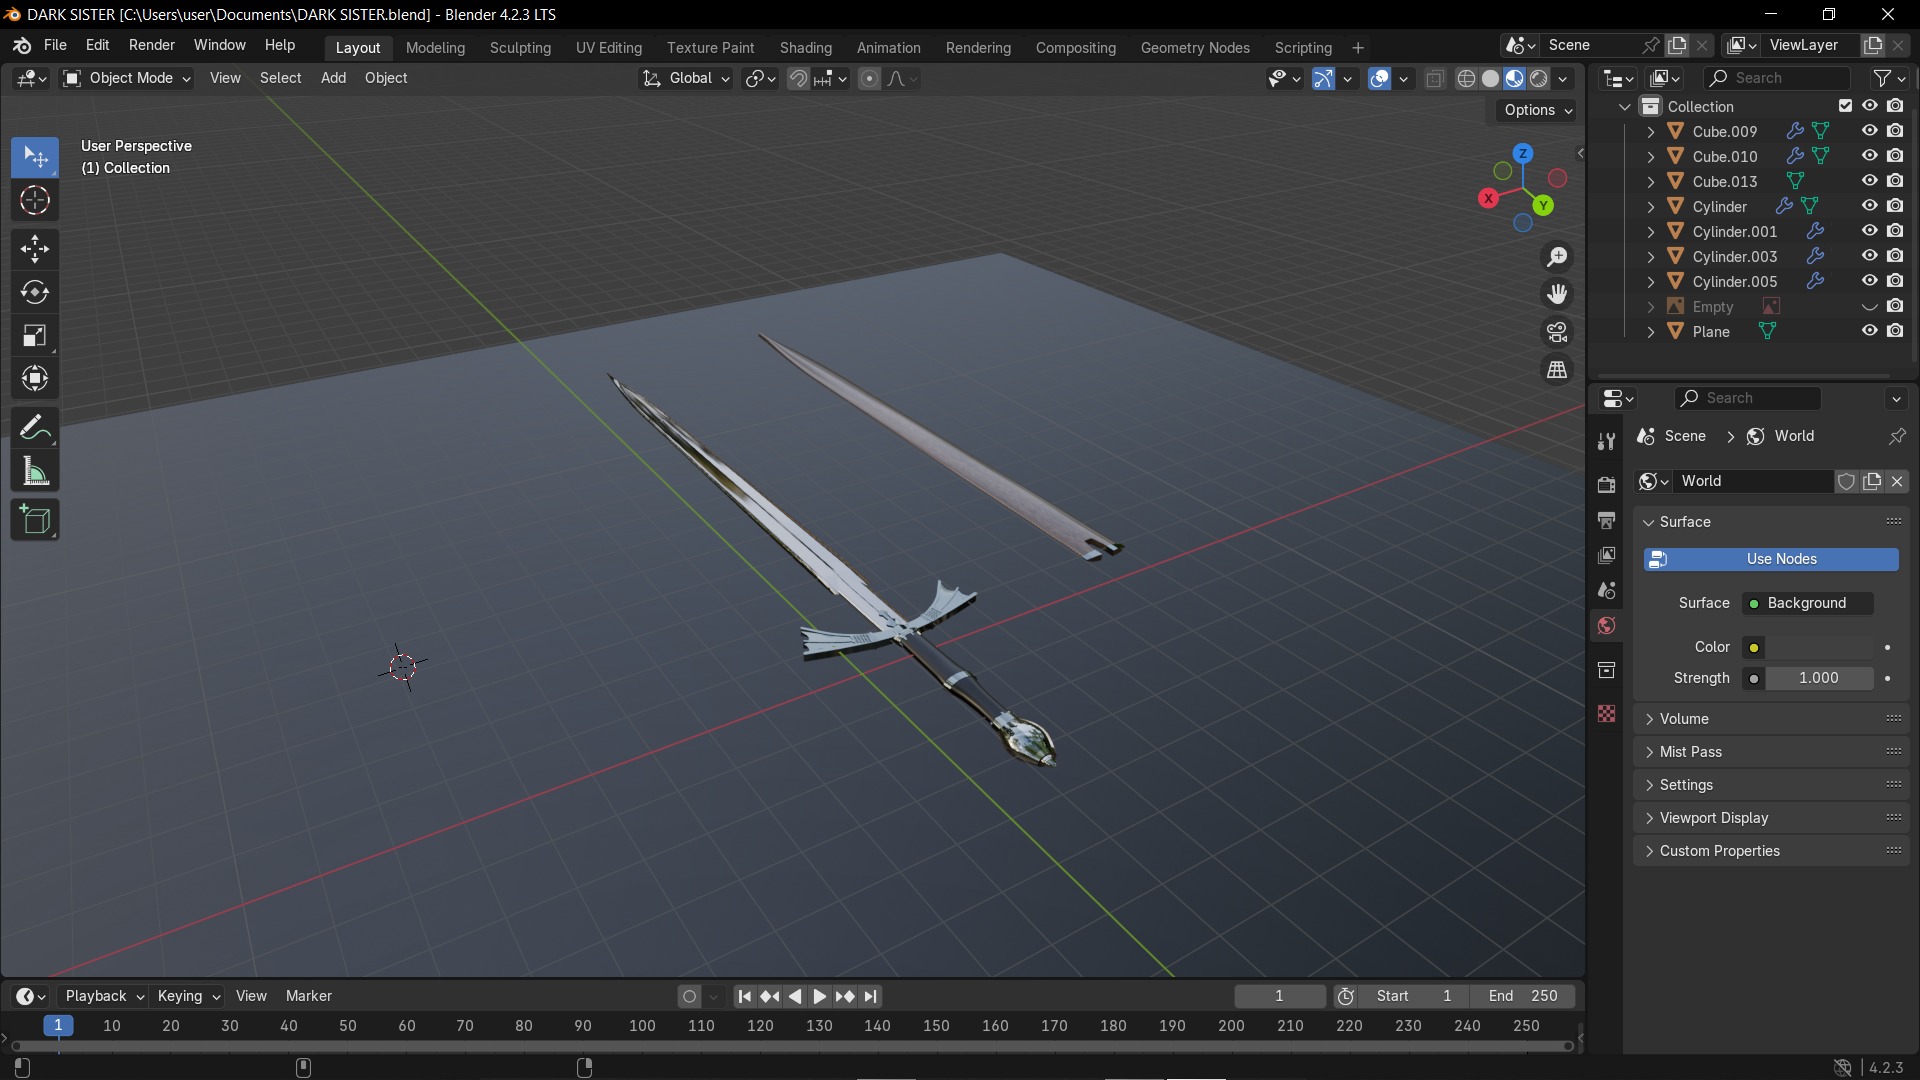Select the Measure ruler tool
The image size is (1920, 1080).
[x=35, y=472]
